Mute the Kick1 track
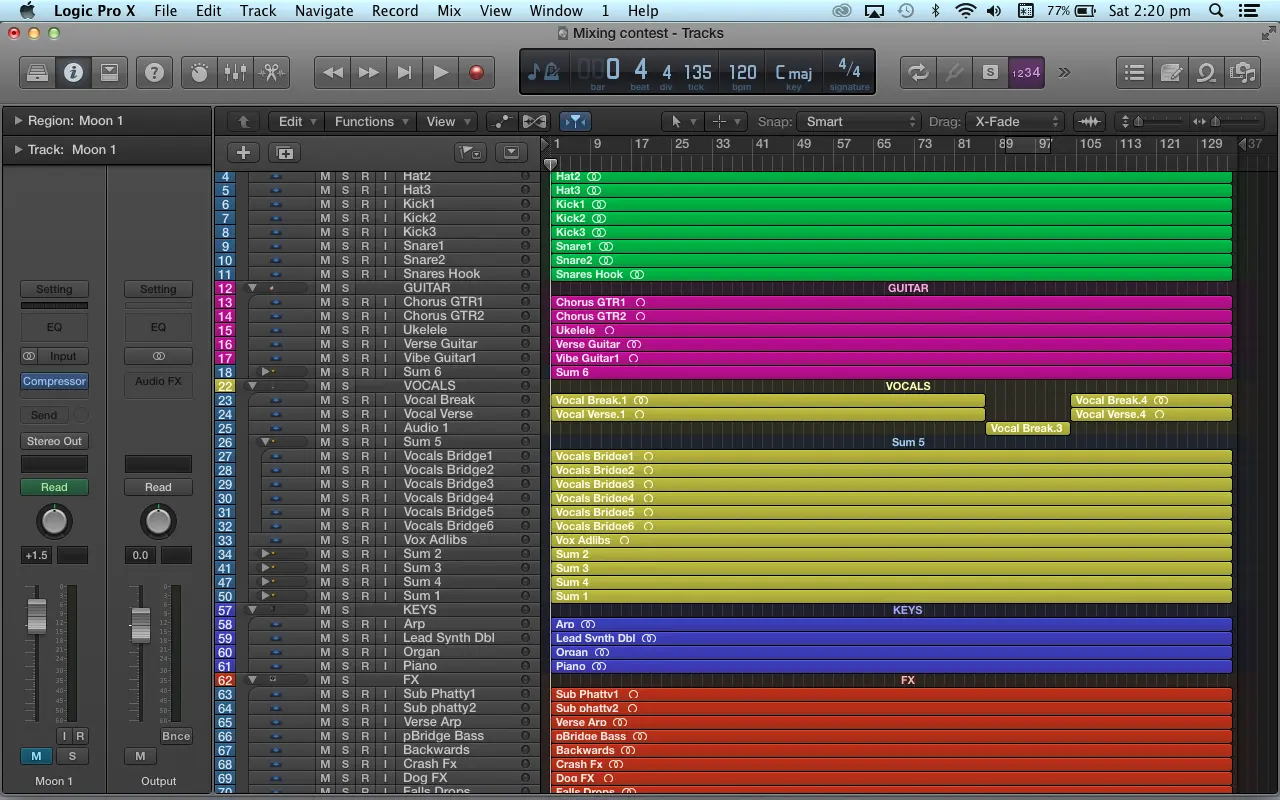1280x800 pixels. [x=325, y=204]
